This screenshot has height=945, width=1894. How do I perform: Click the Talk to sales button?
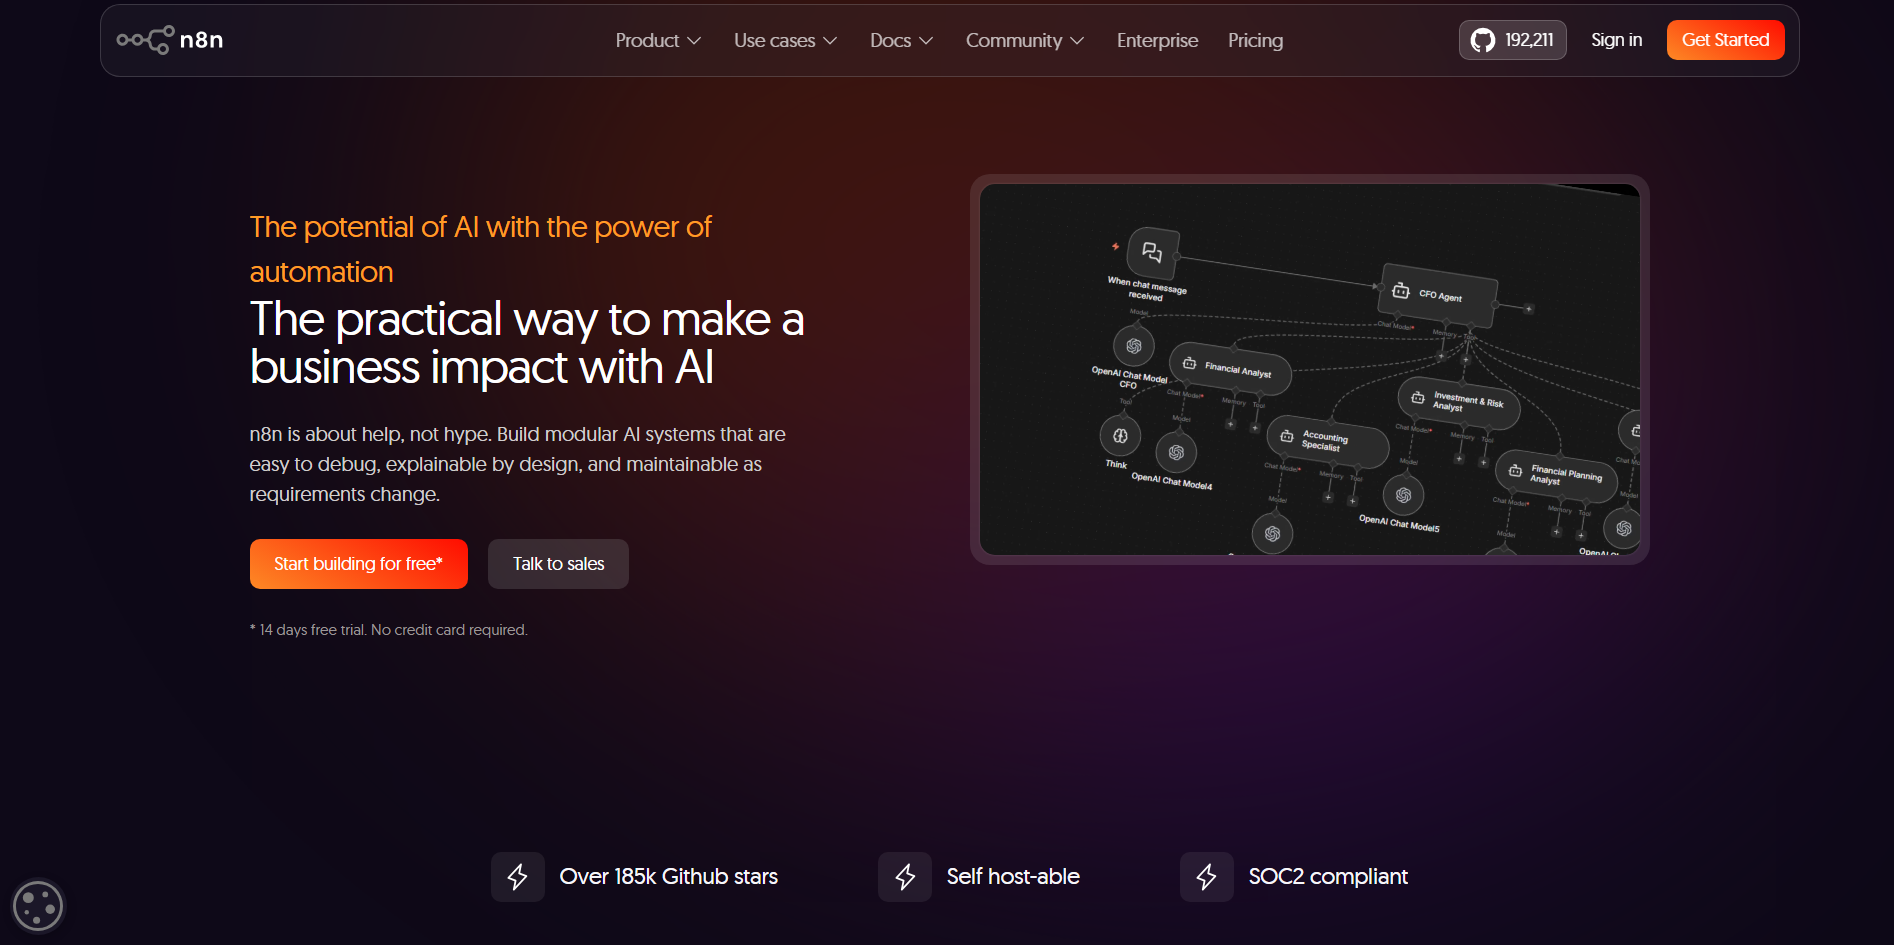tap(558, 564)
